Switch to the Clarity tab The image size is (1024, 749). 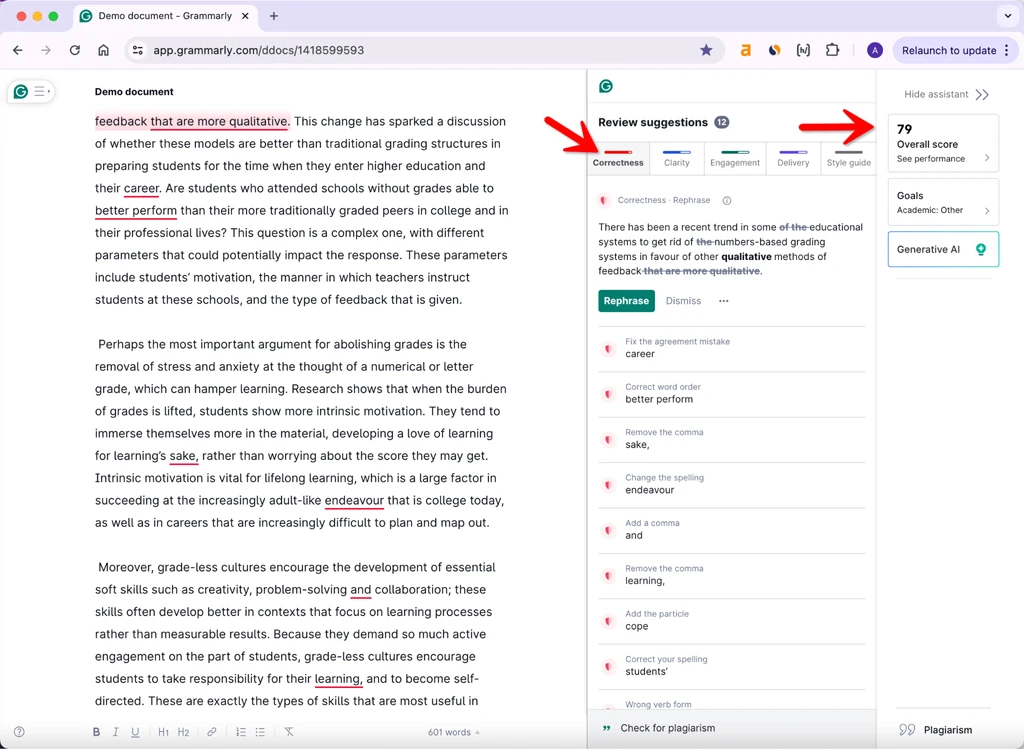[x=677, y=159]
